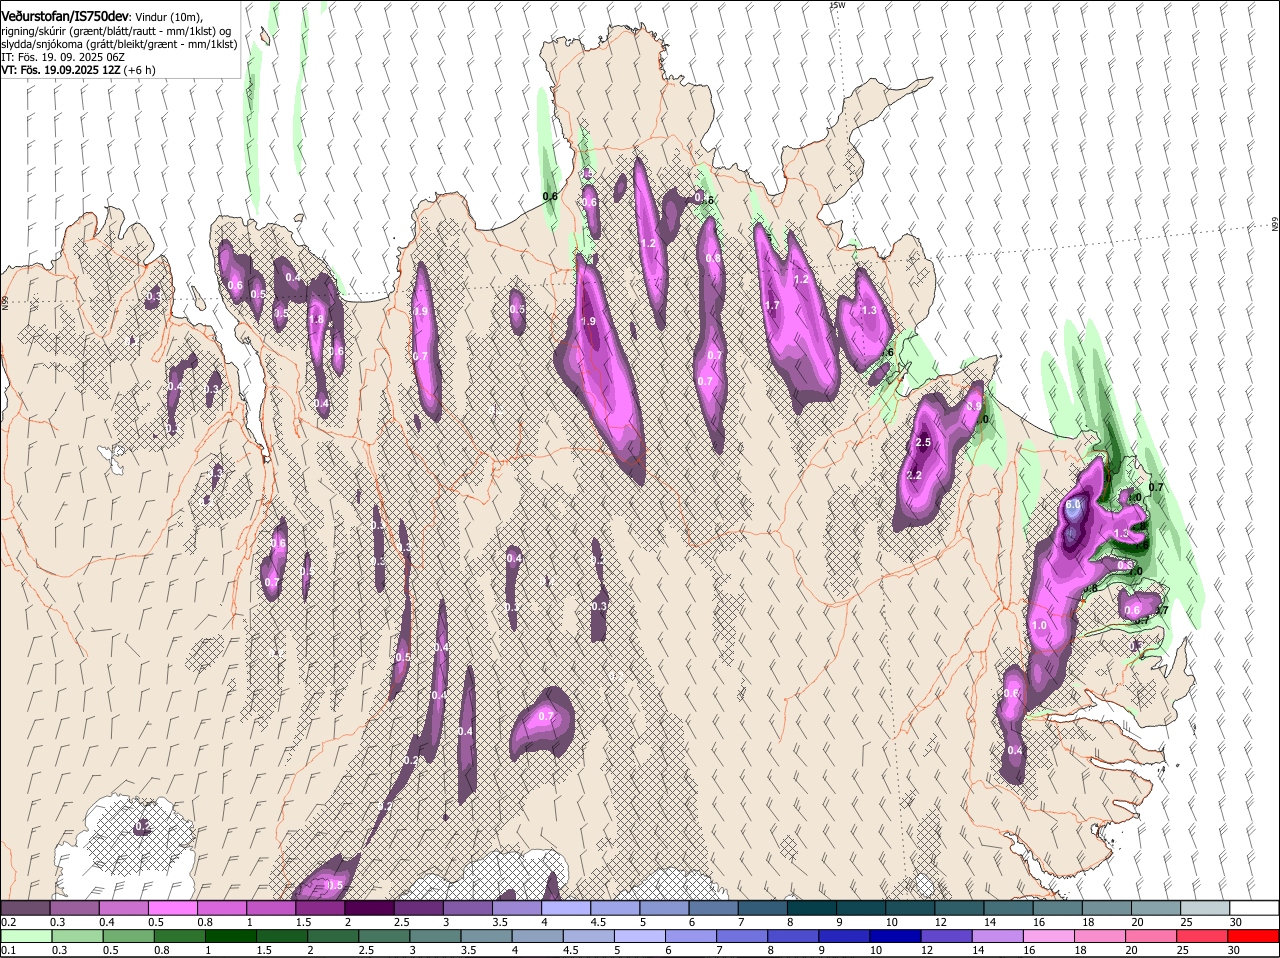Pick the dark green lower swatch for 1–1.5
Image resolution: width=1280 pixels, height=958 pixels.
[231, 936]
